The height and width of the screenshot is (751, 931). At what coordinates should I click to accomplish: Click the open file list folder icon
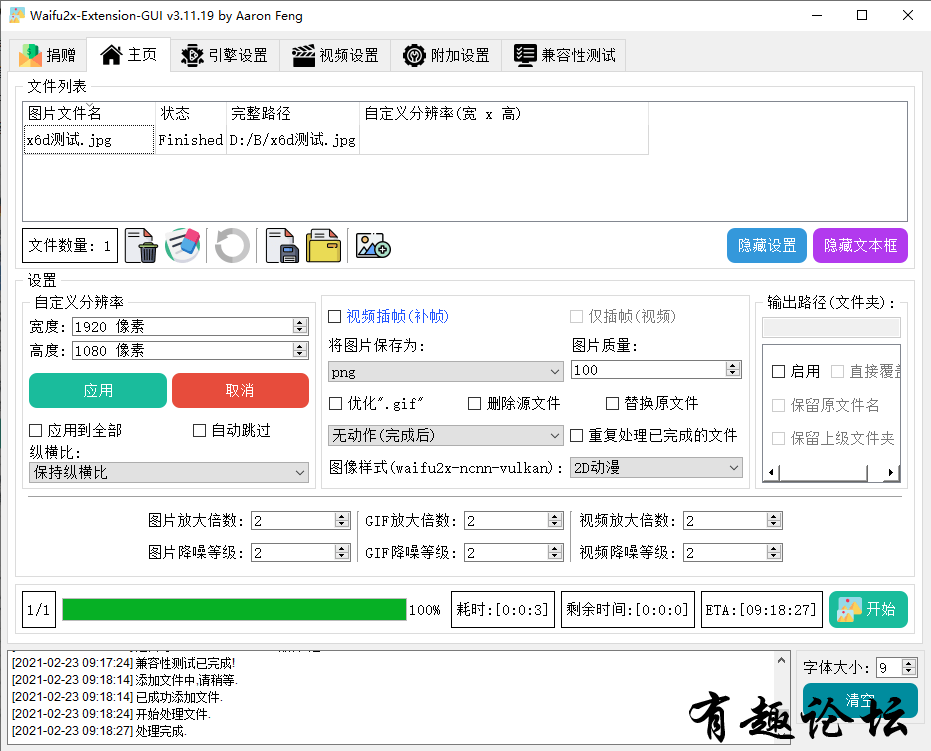[x=324, y=245]
